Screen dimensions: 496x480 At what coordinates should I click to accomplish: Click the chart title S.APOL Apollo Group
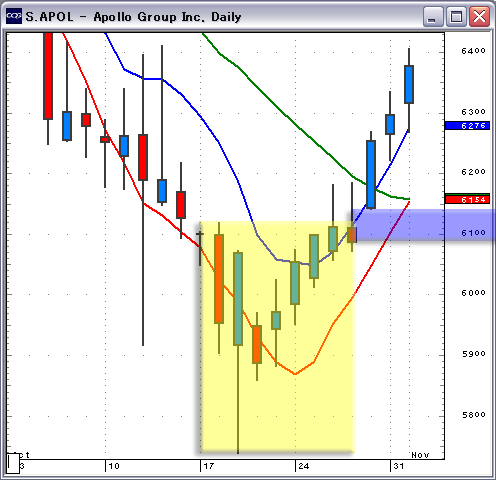pos(133,17)
